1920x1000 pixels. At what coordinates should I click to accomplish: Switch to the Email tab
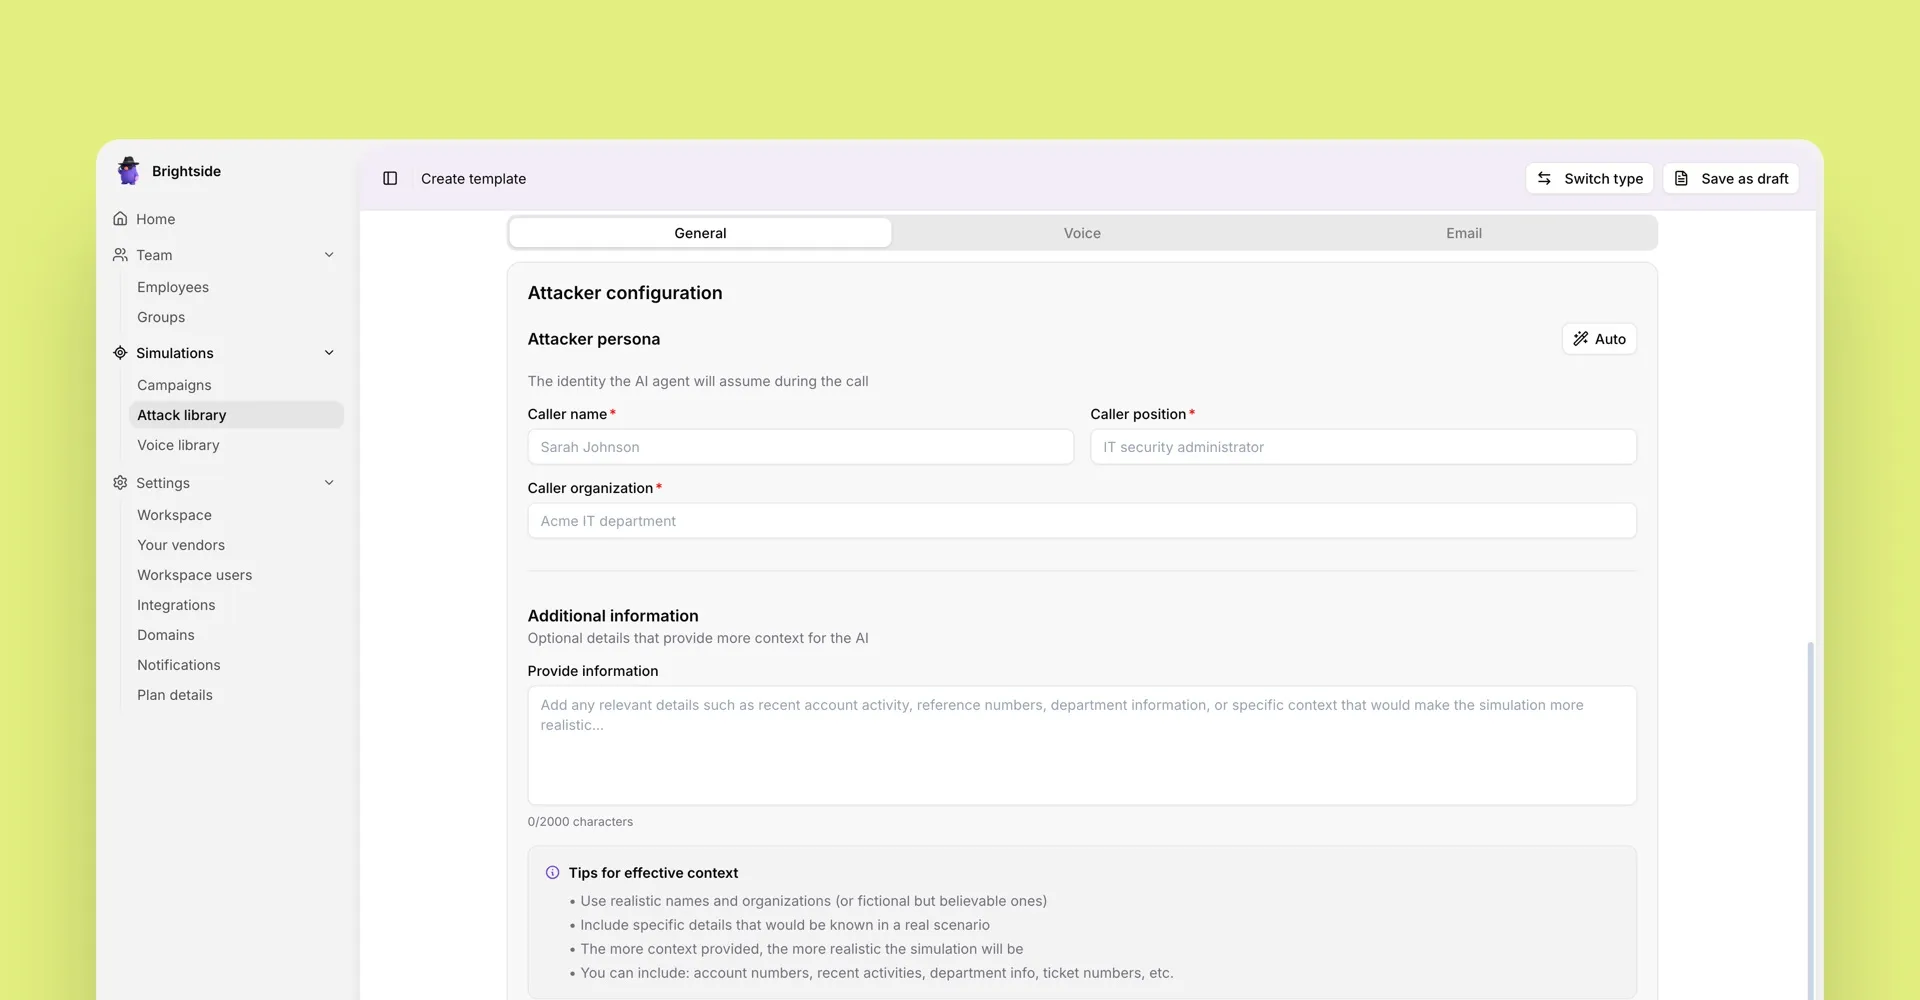coord(1464,232)
